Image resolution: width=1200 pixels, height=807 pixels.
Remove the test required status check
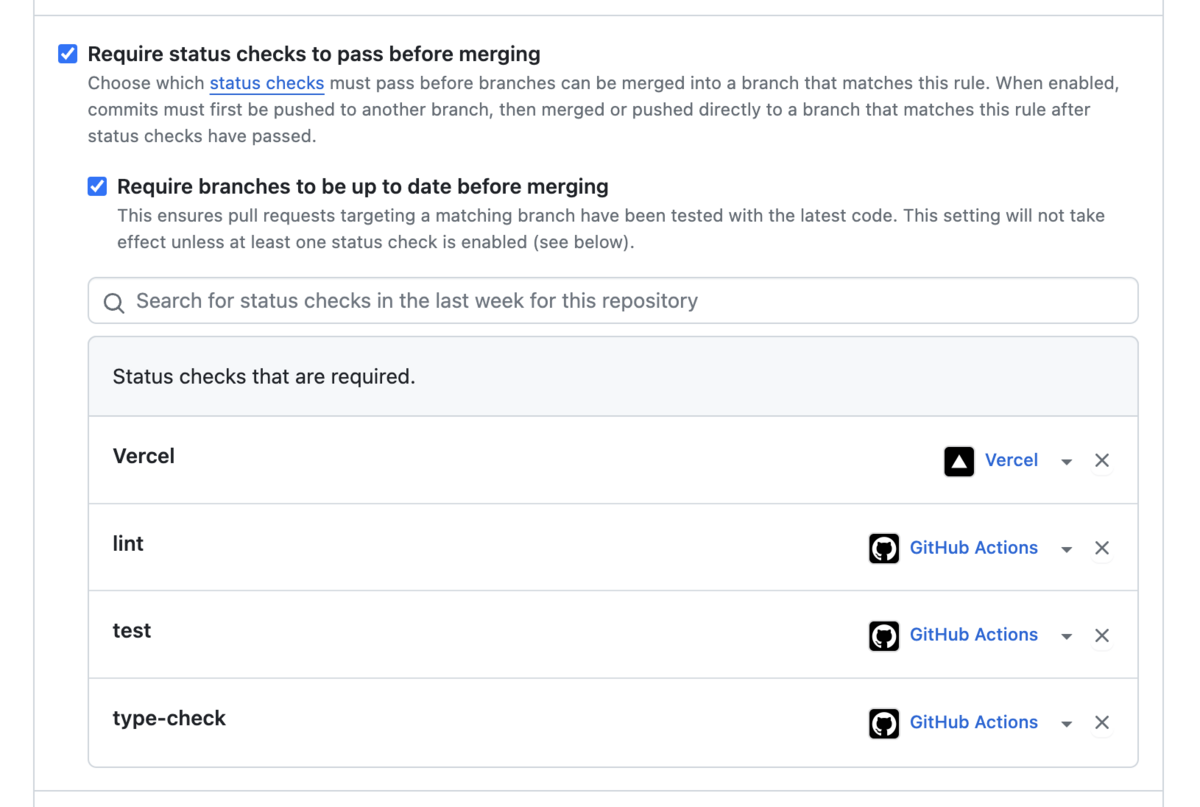pos(1102,635)
